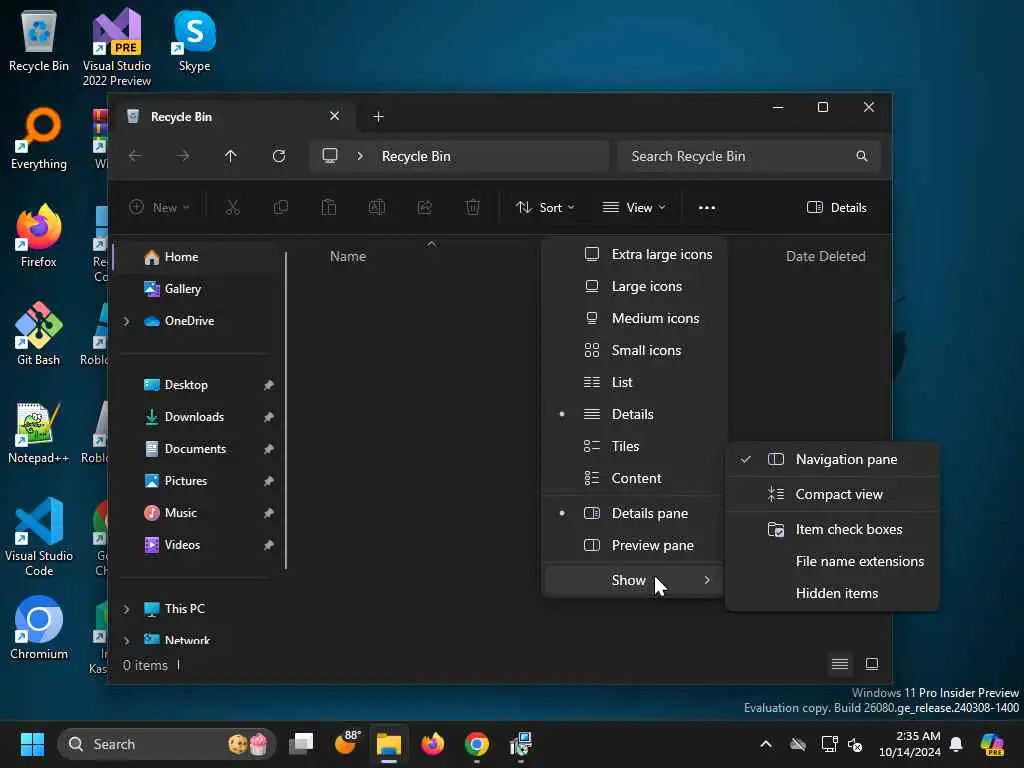The height and width of the screenshot is (768, 1024).
Task: Add a new tab with plus button
Action: coord(378,116)
